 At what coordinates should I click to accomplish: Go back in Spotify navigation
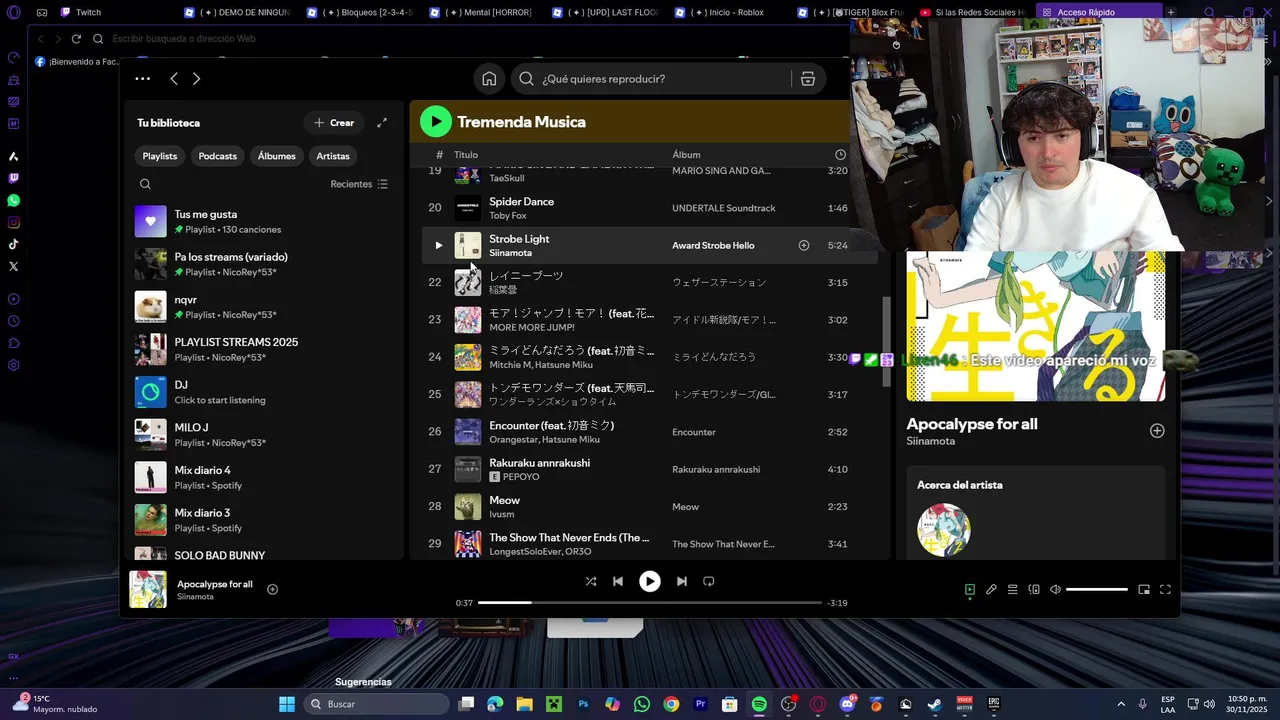[x=174, y=78]
